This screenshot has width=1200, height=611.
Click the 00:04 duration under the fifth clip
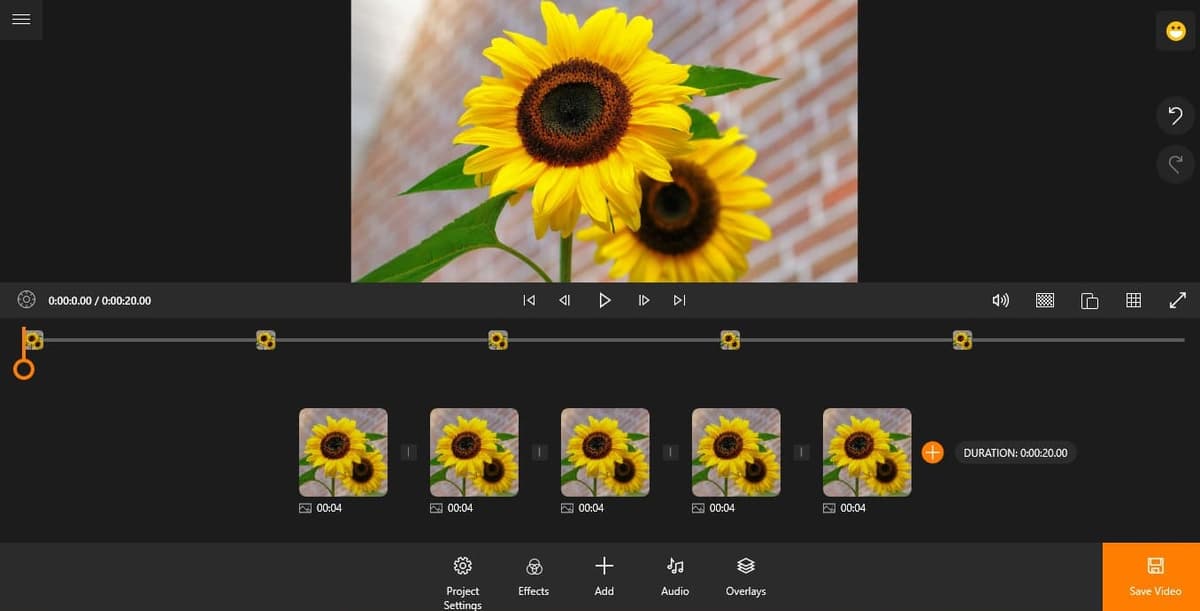point(853,508)
